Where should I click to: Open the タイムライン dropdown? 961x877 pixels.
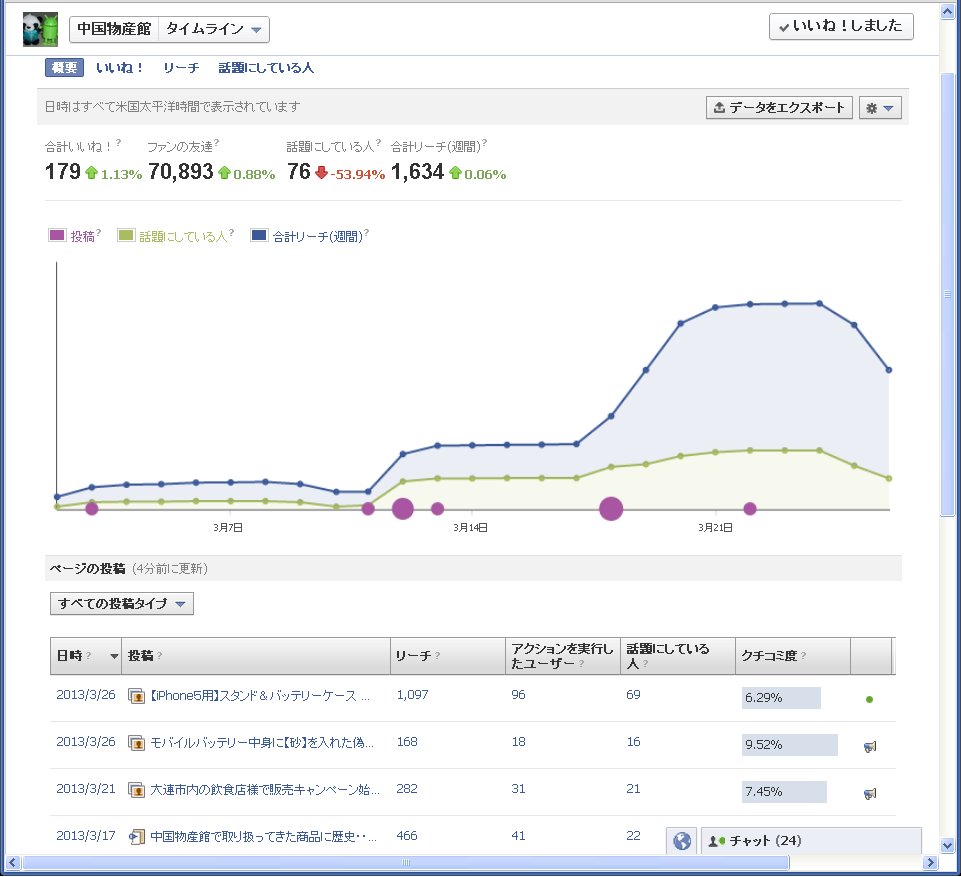pos(215,29)
